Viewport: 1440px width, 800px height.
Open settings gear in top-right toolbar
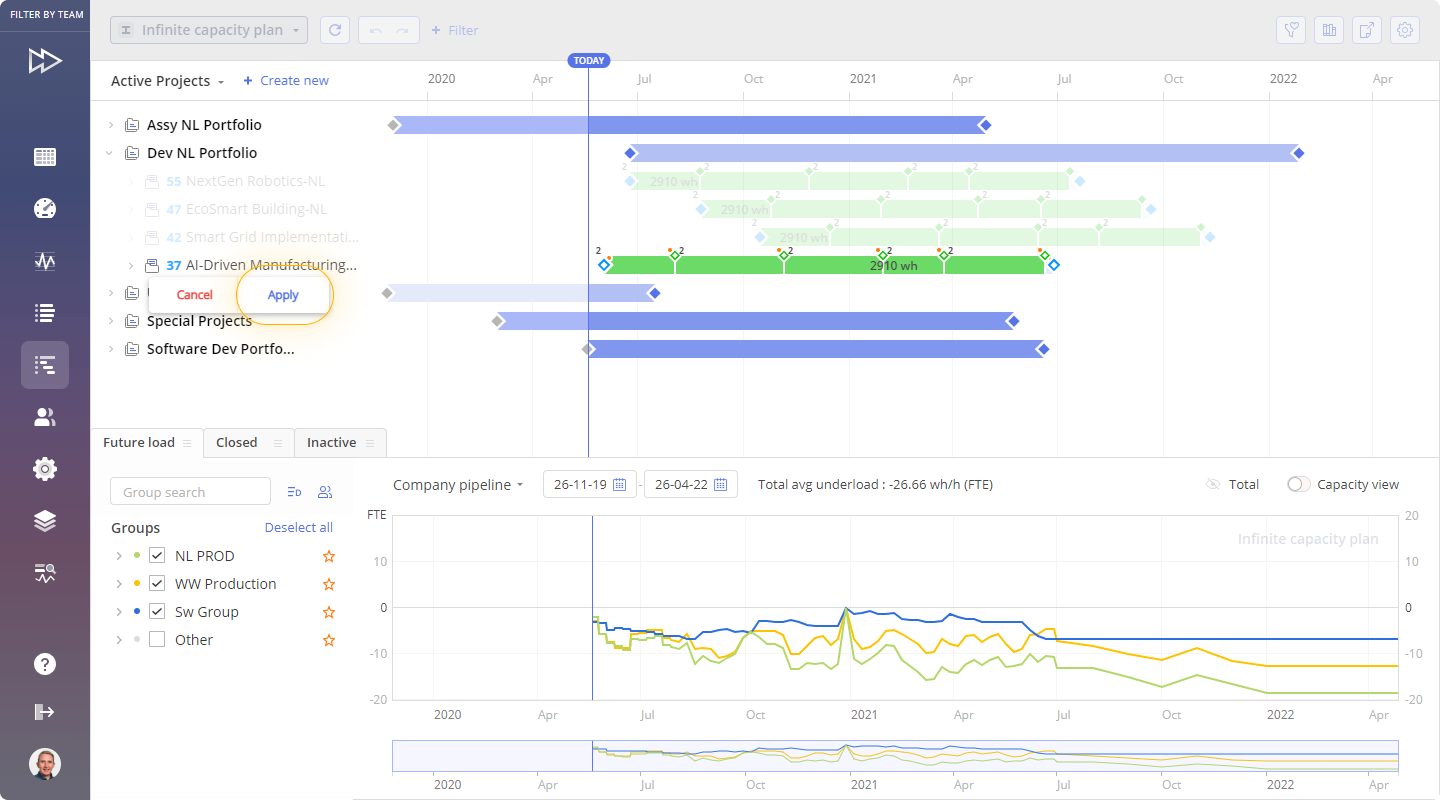pyautogui.click(x=1405, y=30)
